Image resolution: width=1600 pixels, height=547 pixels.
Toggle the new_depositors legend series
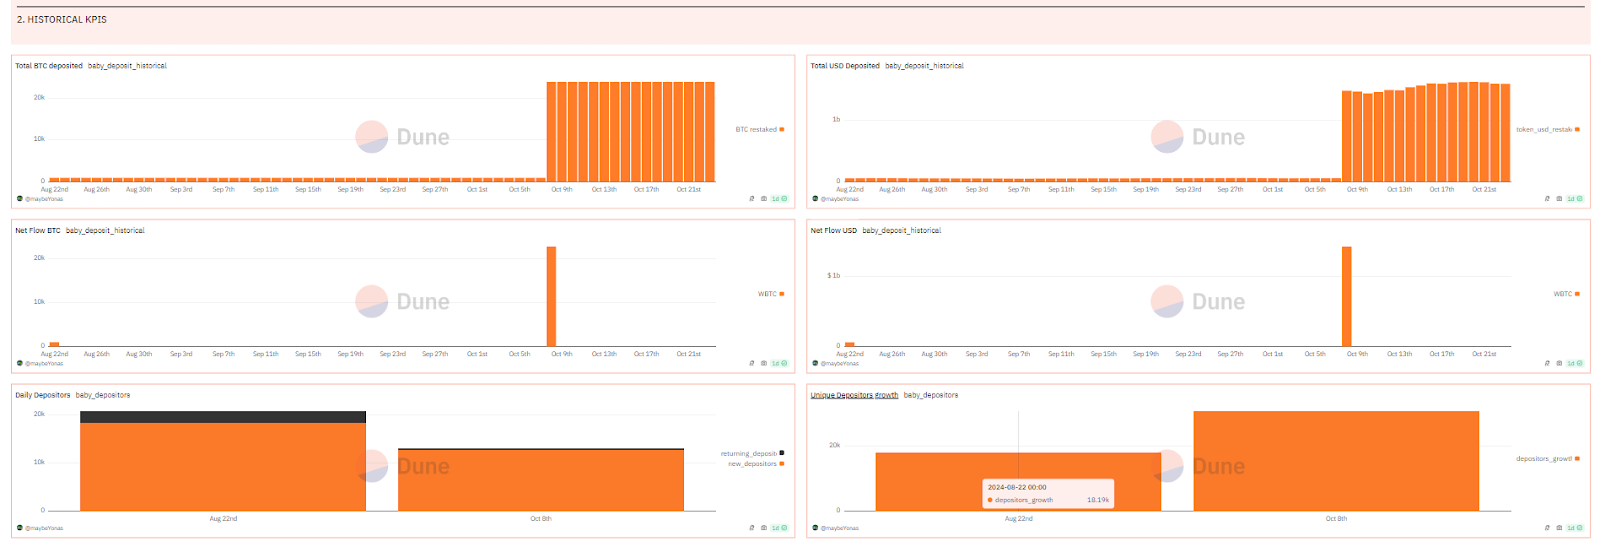[756, 464]
